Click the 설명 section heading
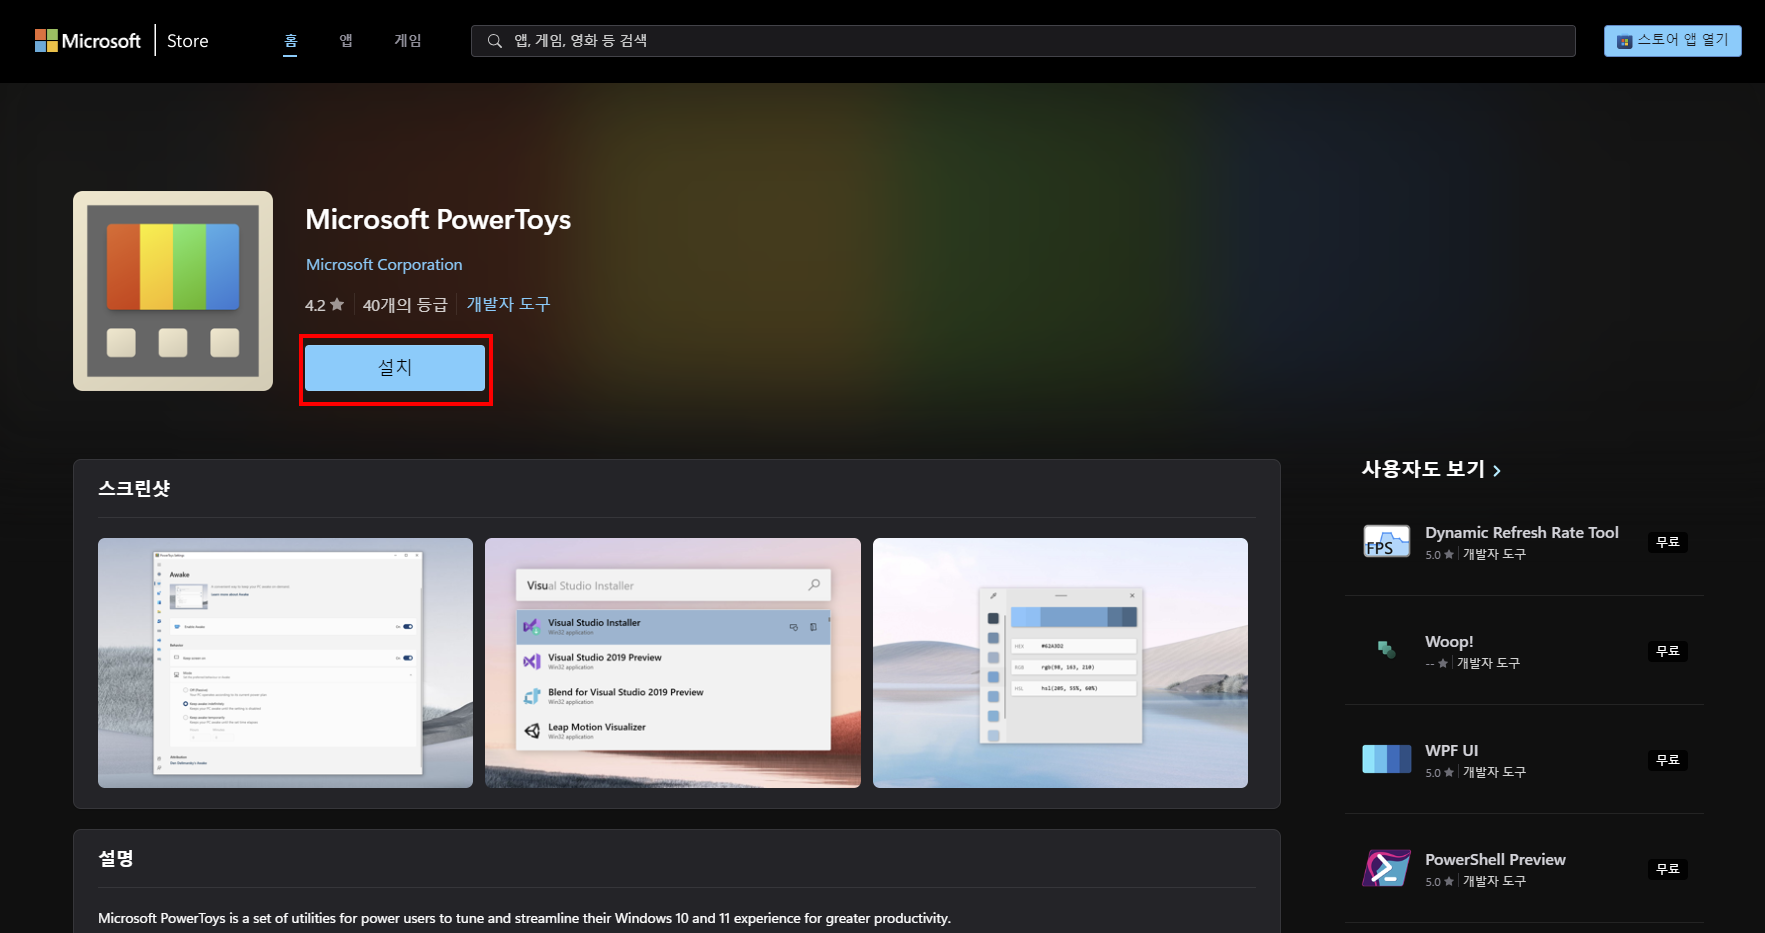Viewport: 1765px width, 933px height. [x=116, y=859]
